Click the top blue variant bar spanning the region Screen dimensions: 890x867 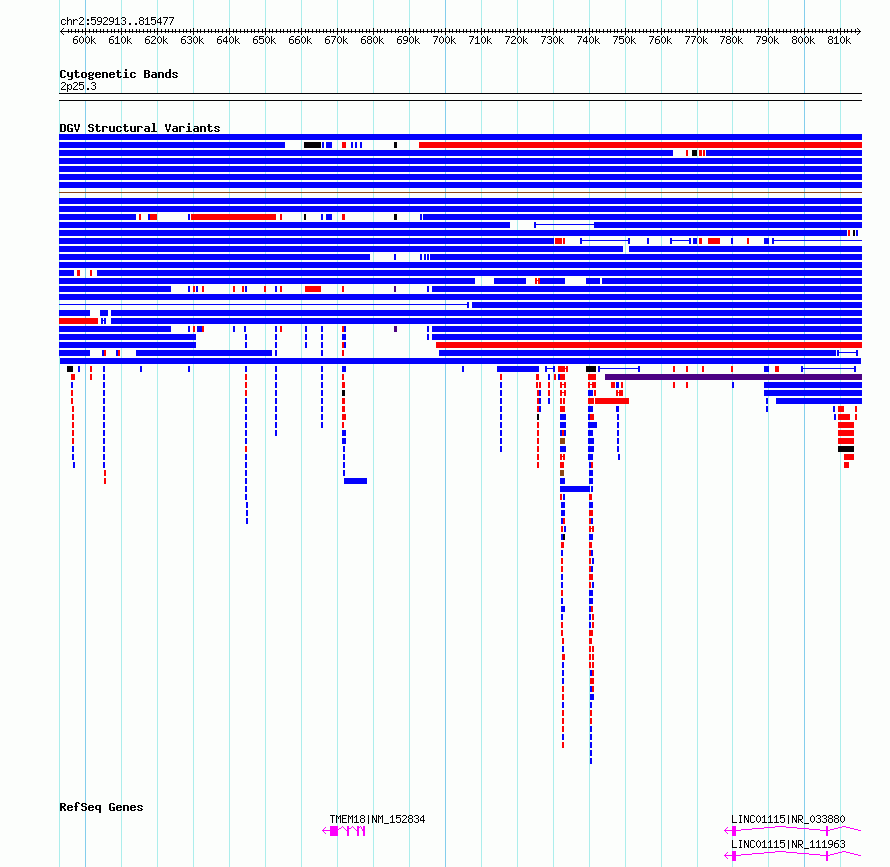pos(460,137)
